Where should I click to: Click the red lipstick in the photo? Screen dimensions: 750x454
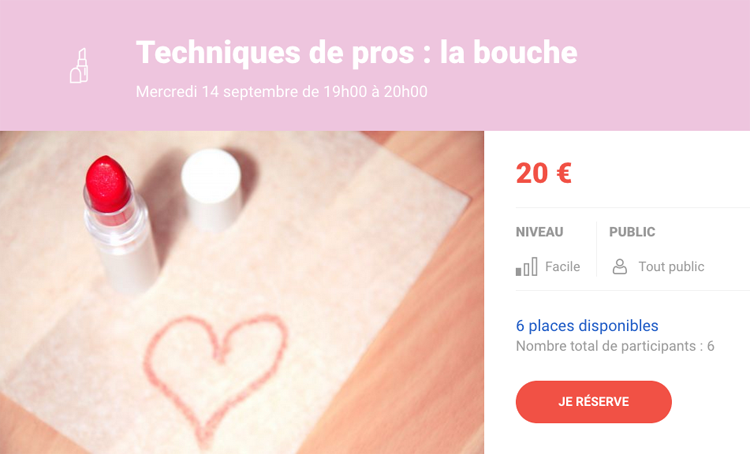point(107,184)
